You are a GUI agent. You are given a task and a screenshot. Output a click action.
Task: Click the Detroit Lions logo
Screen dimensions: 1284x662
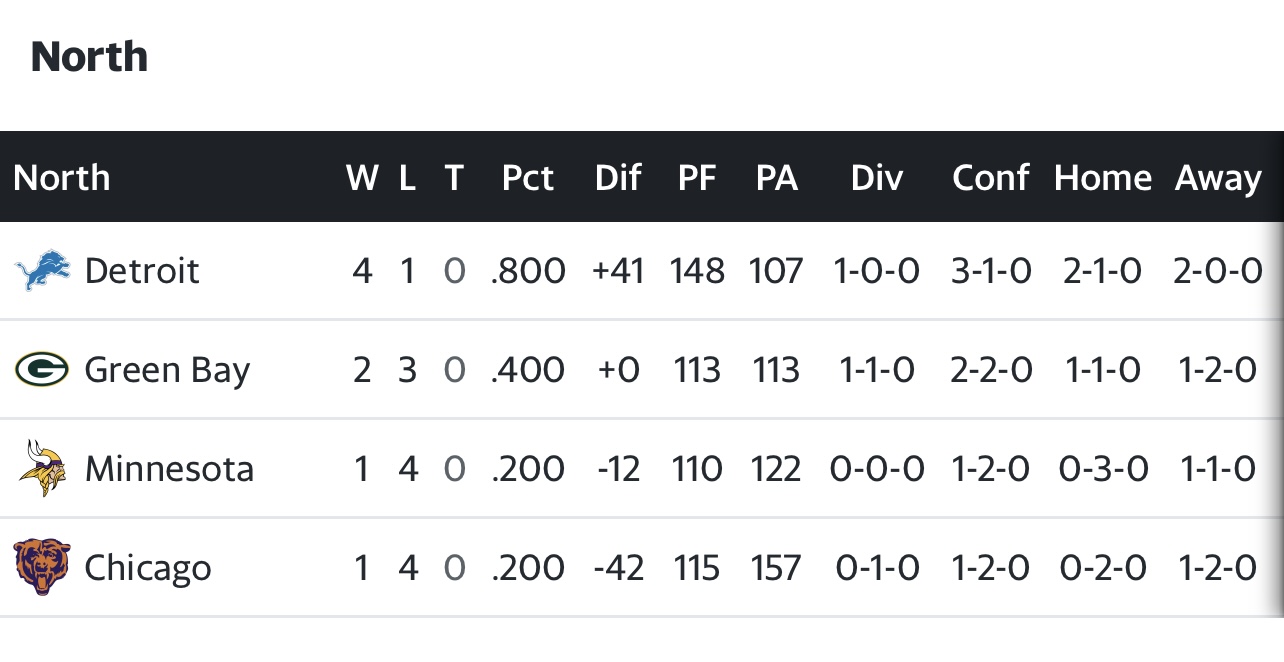(x=42, y=271)
